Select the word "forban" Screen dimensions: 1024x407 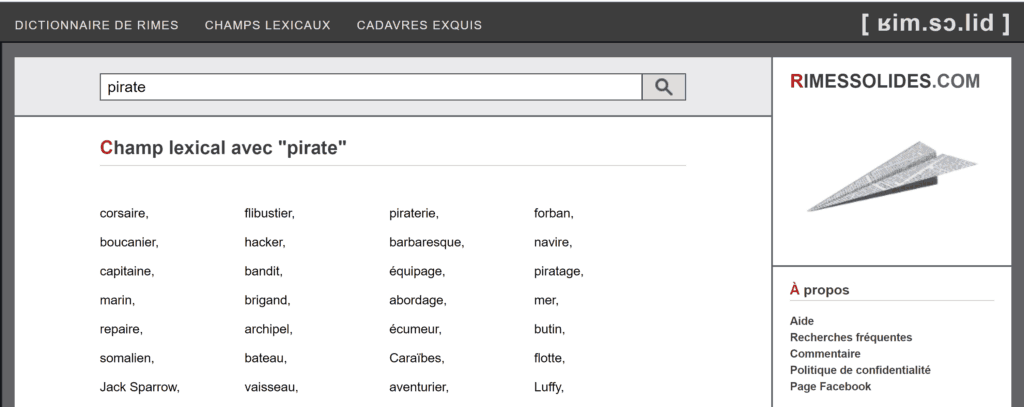pos(552,213)
